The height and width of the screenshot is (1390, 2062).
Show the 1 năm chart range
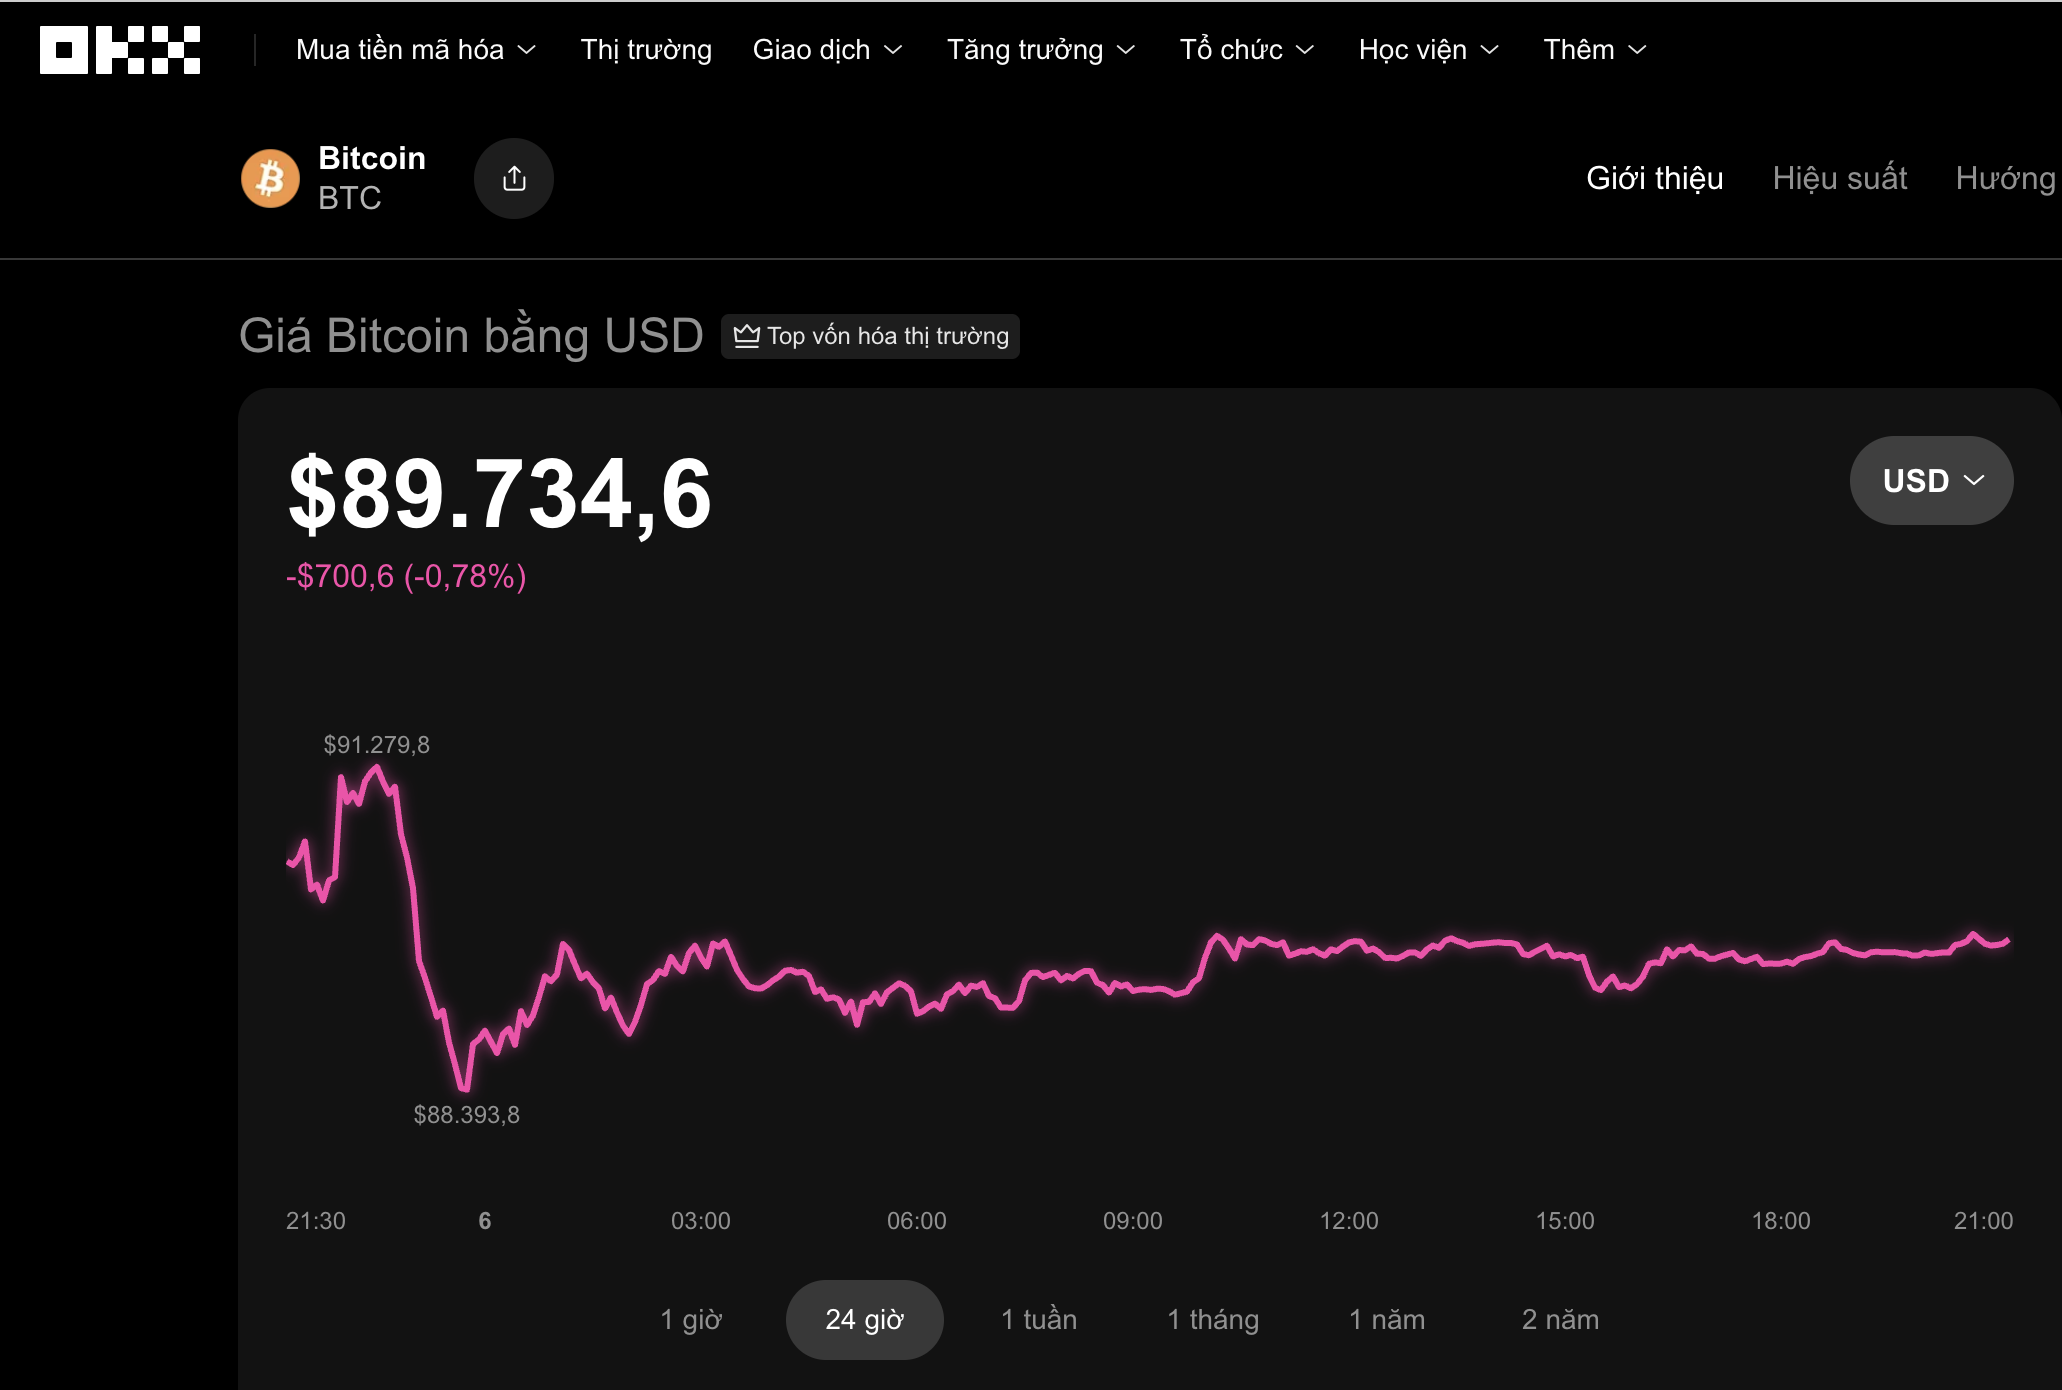[x=1387, y=1320]
